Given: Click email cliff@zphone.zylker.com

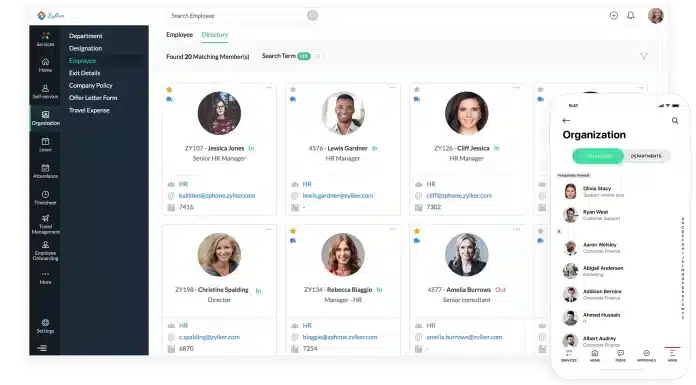Looking at the screenshot, I should 459,196.
